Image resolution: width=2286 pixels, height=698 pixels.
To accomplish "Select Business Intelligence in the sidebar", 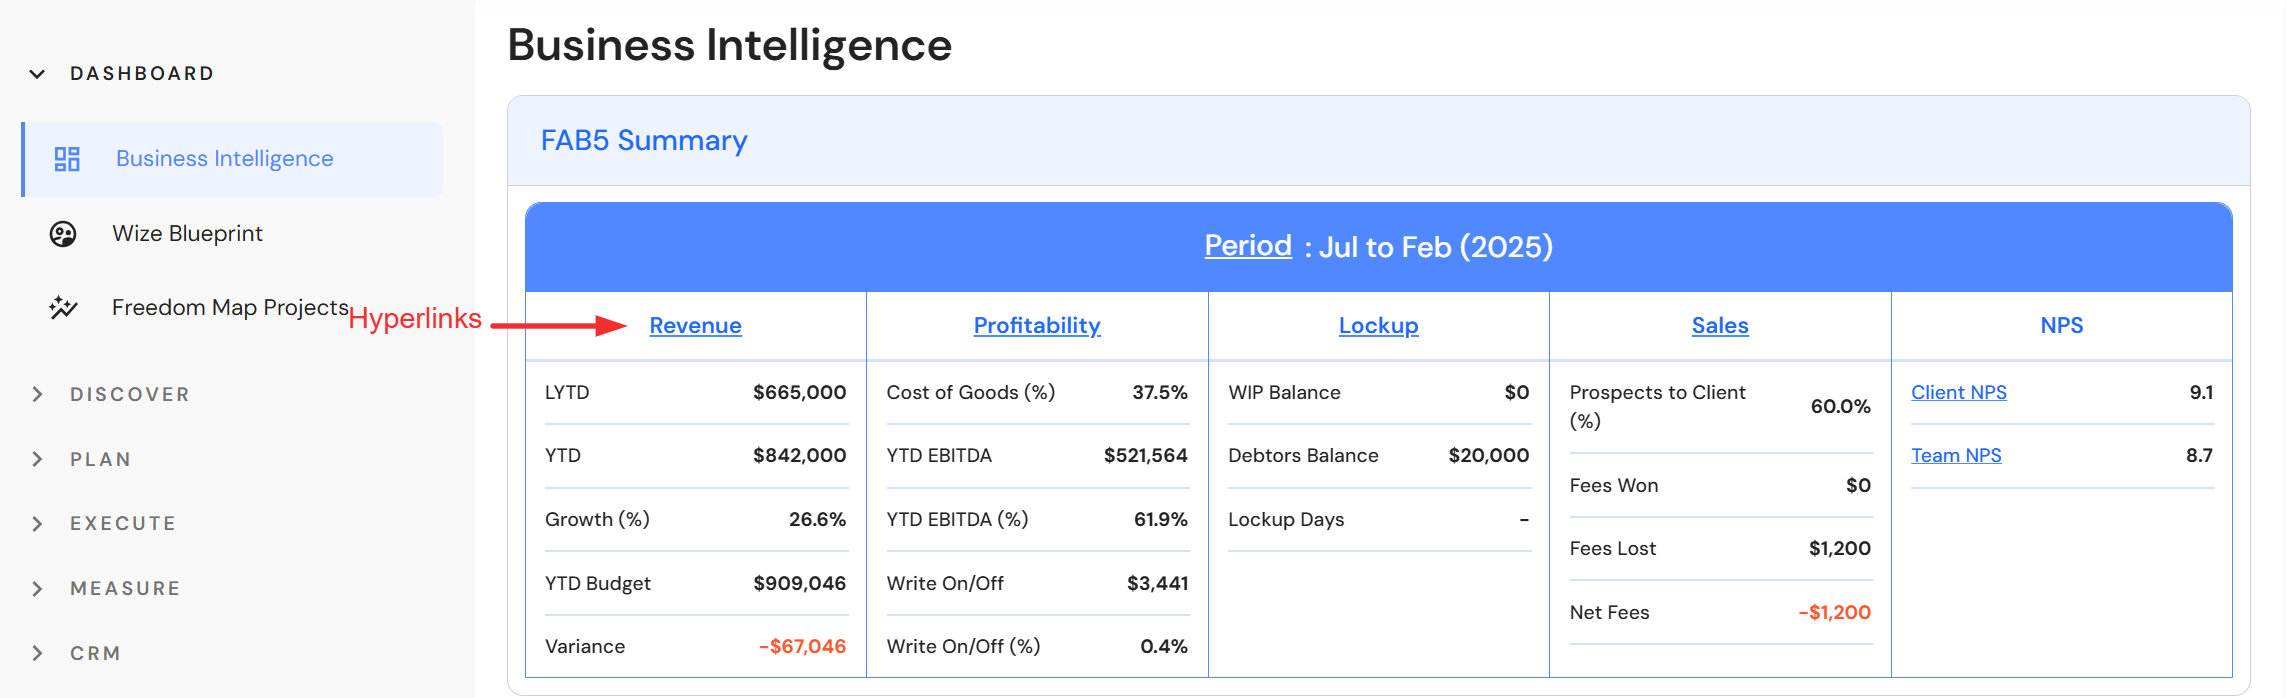I will pos(224,159).
